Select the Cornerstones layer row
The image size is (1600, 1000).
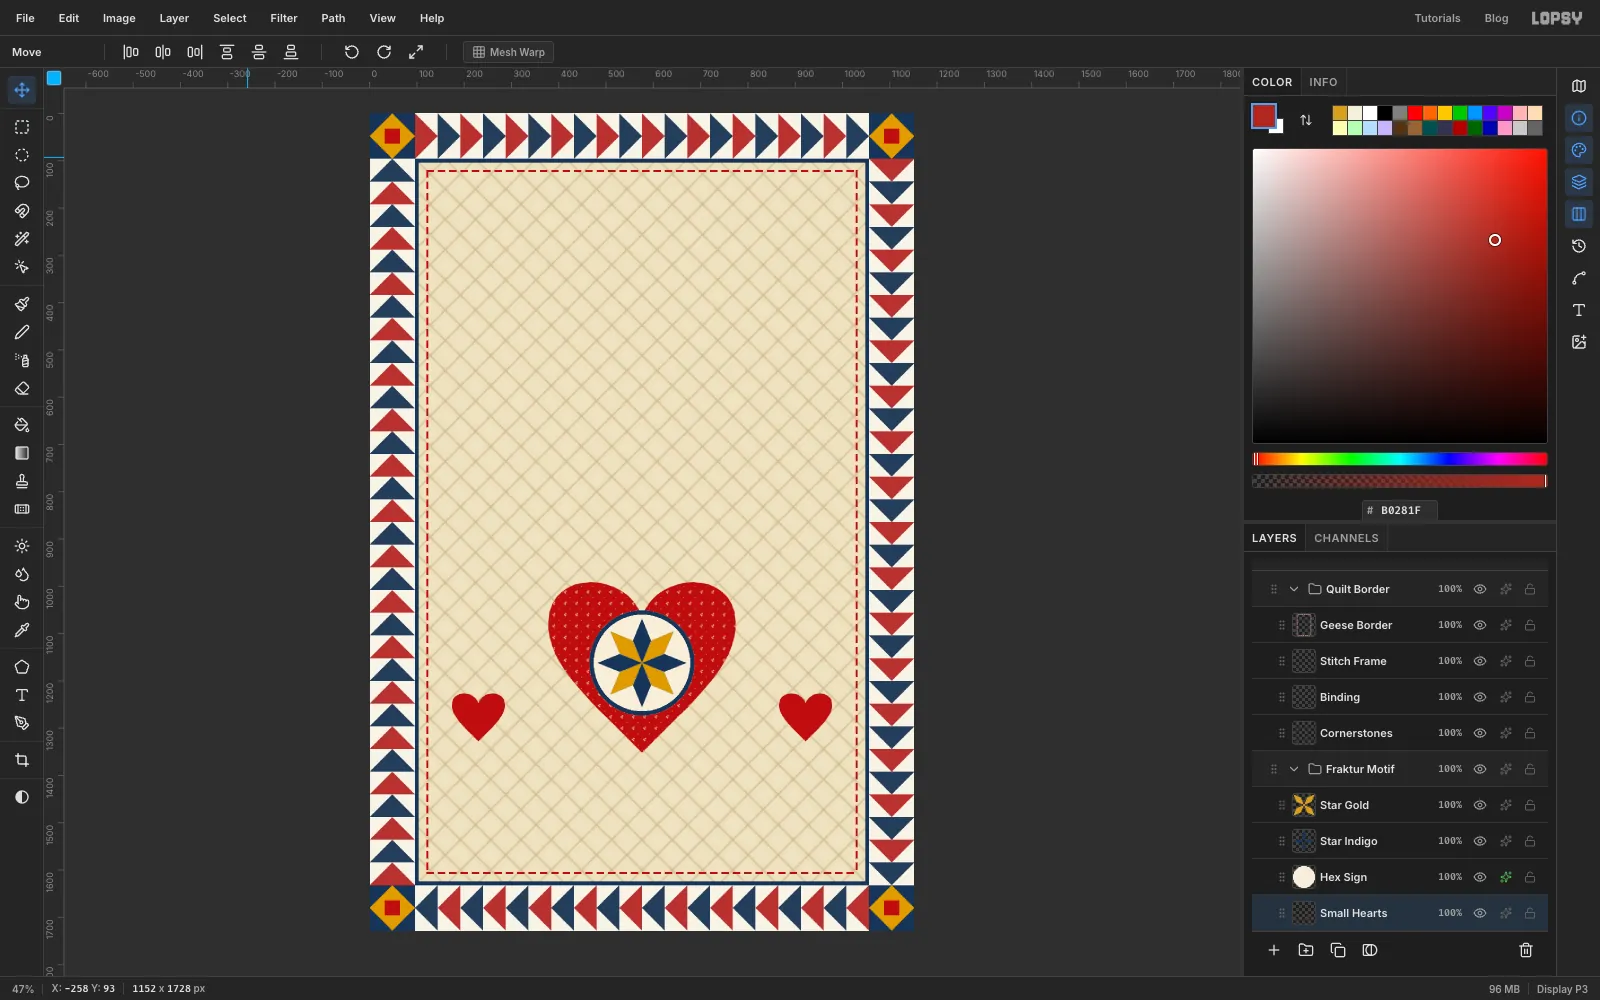[x=1400, y=733]
